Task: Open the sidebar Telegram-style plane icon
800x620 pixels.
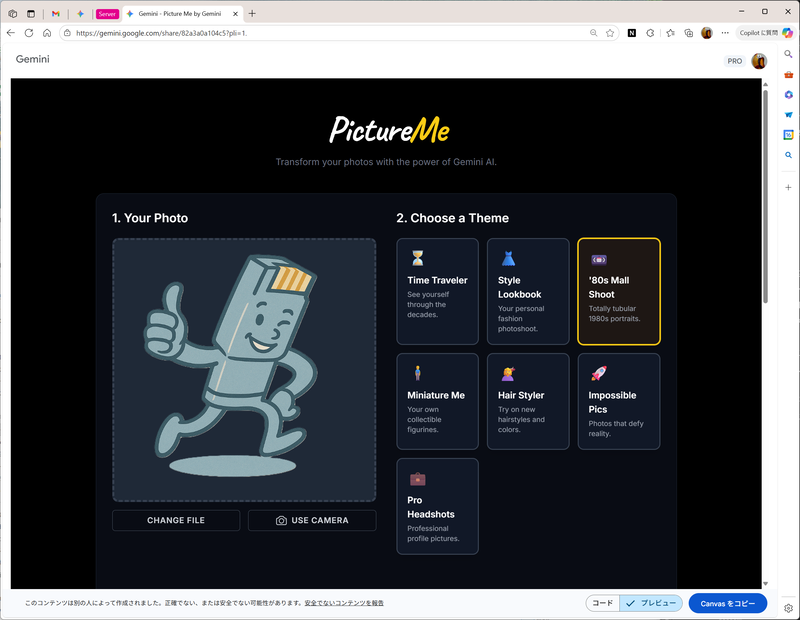Action: pos(788,115)
